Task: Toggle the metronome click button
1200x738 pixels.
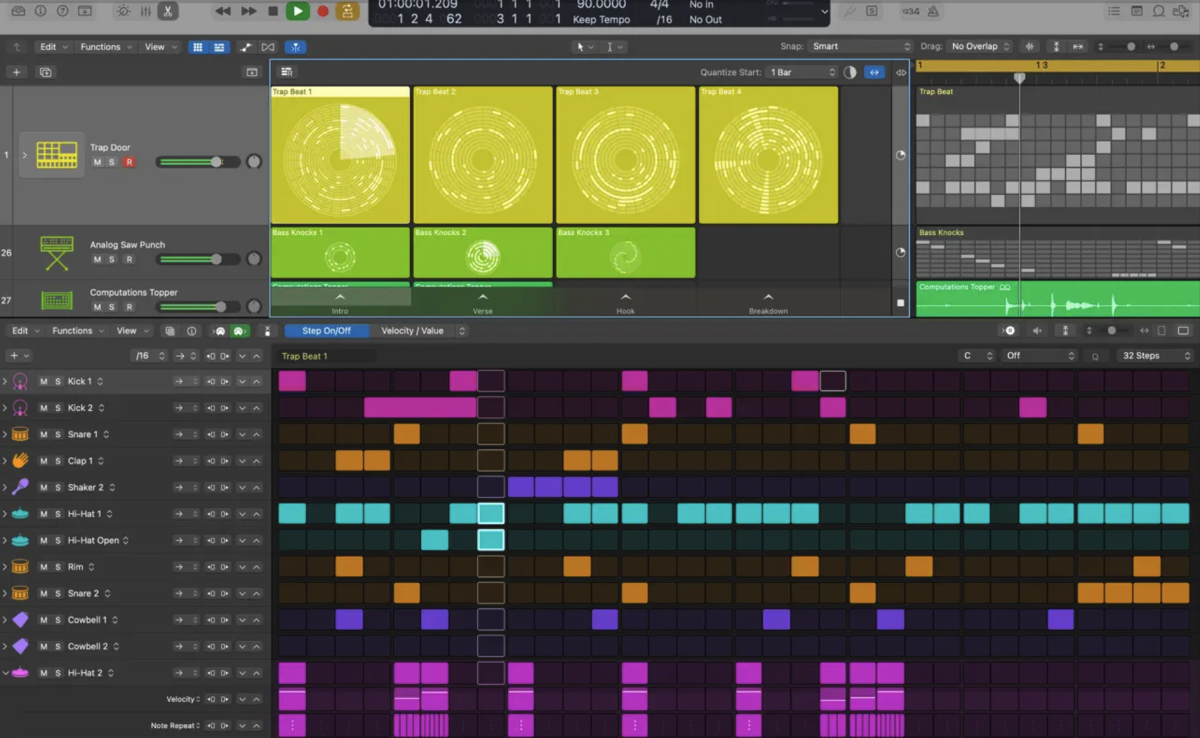Action: click(x=933, y=11)
